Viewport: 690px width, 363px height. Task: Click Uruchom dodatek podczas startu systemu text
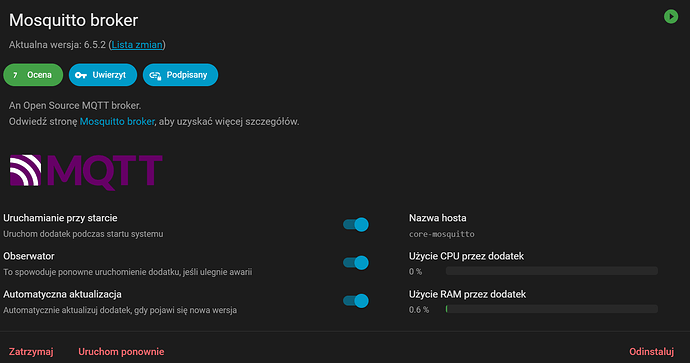click(83, 234)
